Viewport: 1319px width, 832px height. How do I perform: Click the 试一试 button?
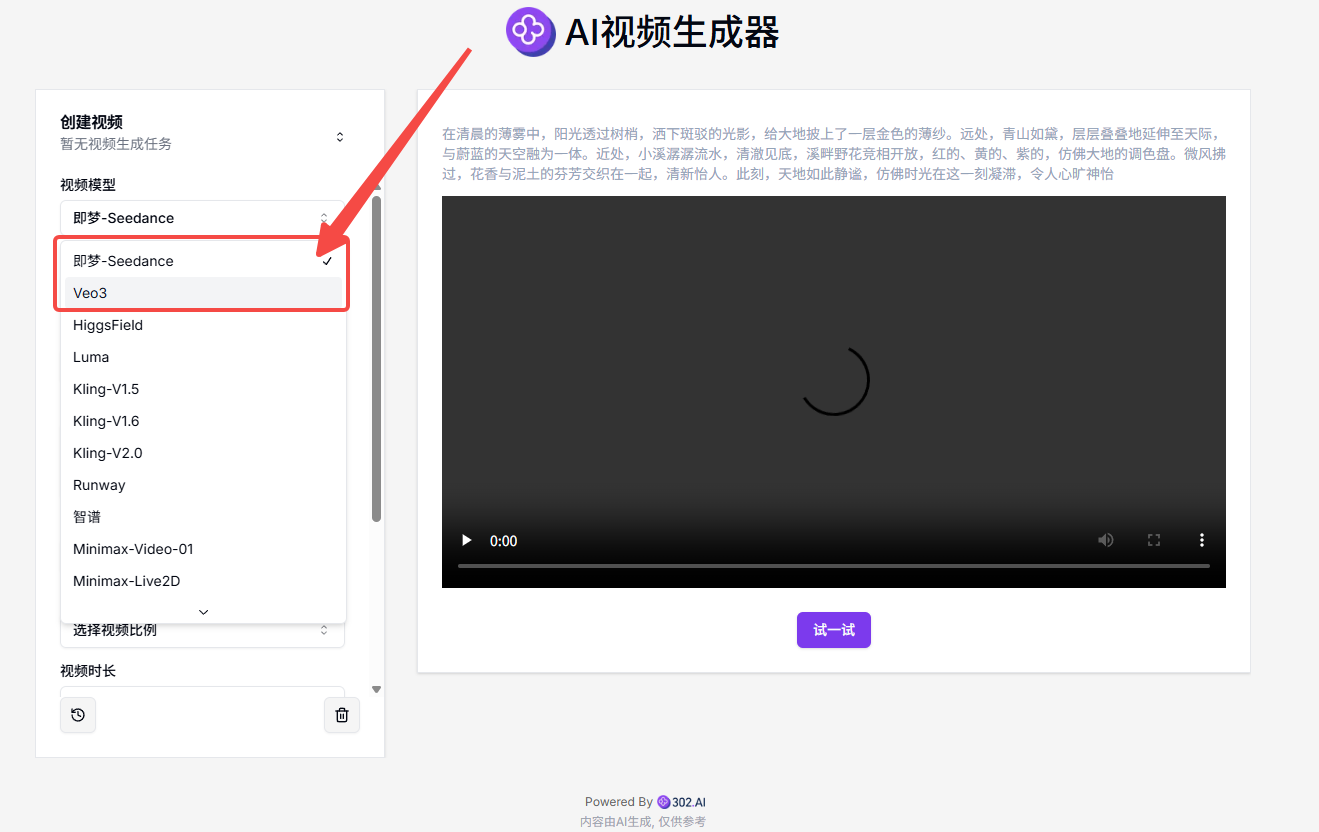pos(834,630)
